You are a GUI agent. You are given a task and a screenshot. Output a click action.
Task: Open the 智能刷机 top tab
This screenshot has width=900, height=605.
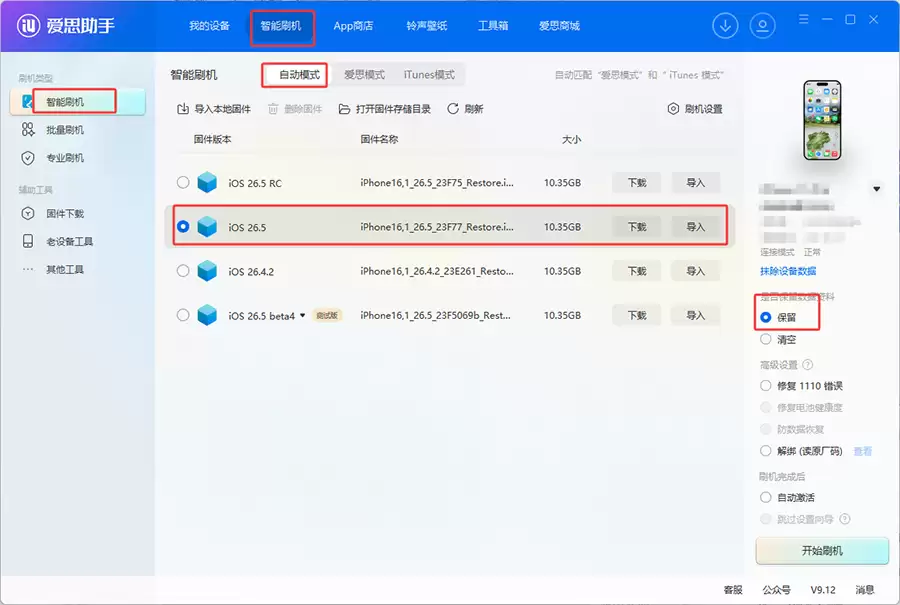pos(281,26)
